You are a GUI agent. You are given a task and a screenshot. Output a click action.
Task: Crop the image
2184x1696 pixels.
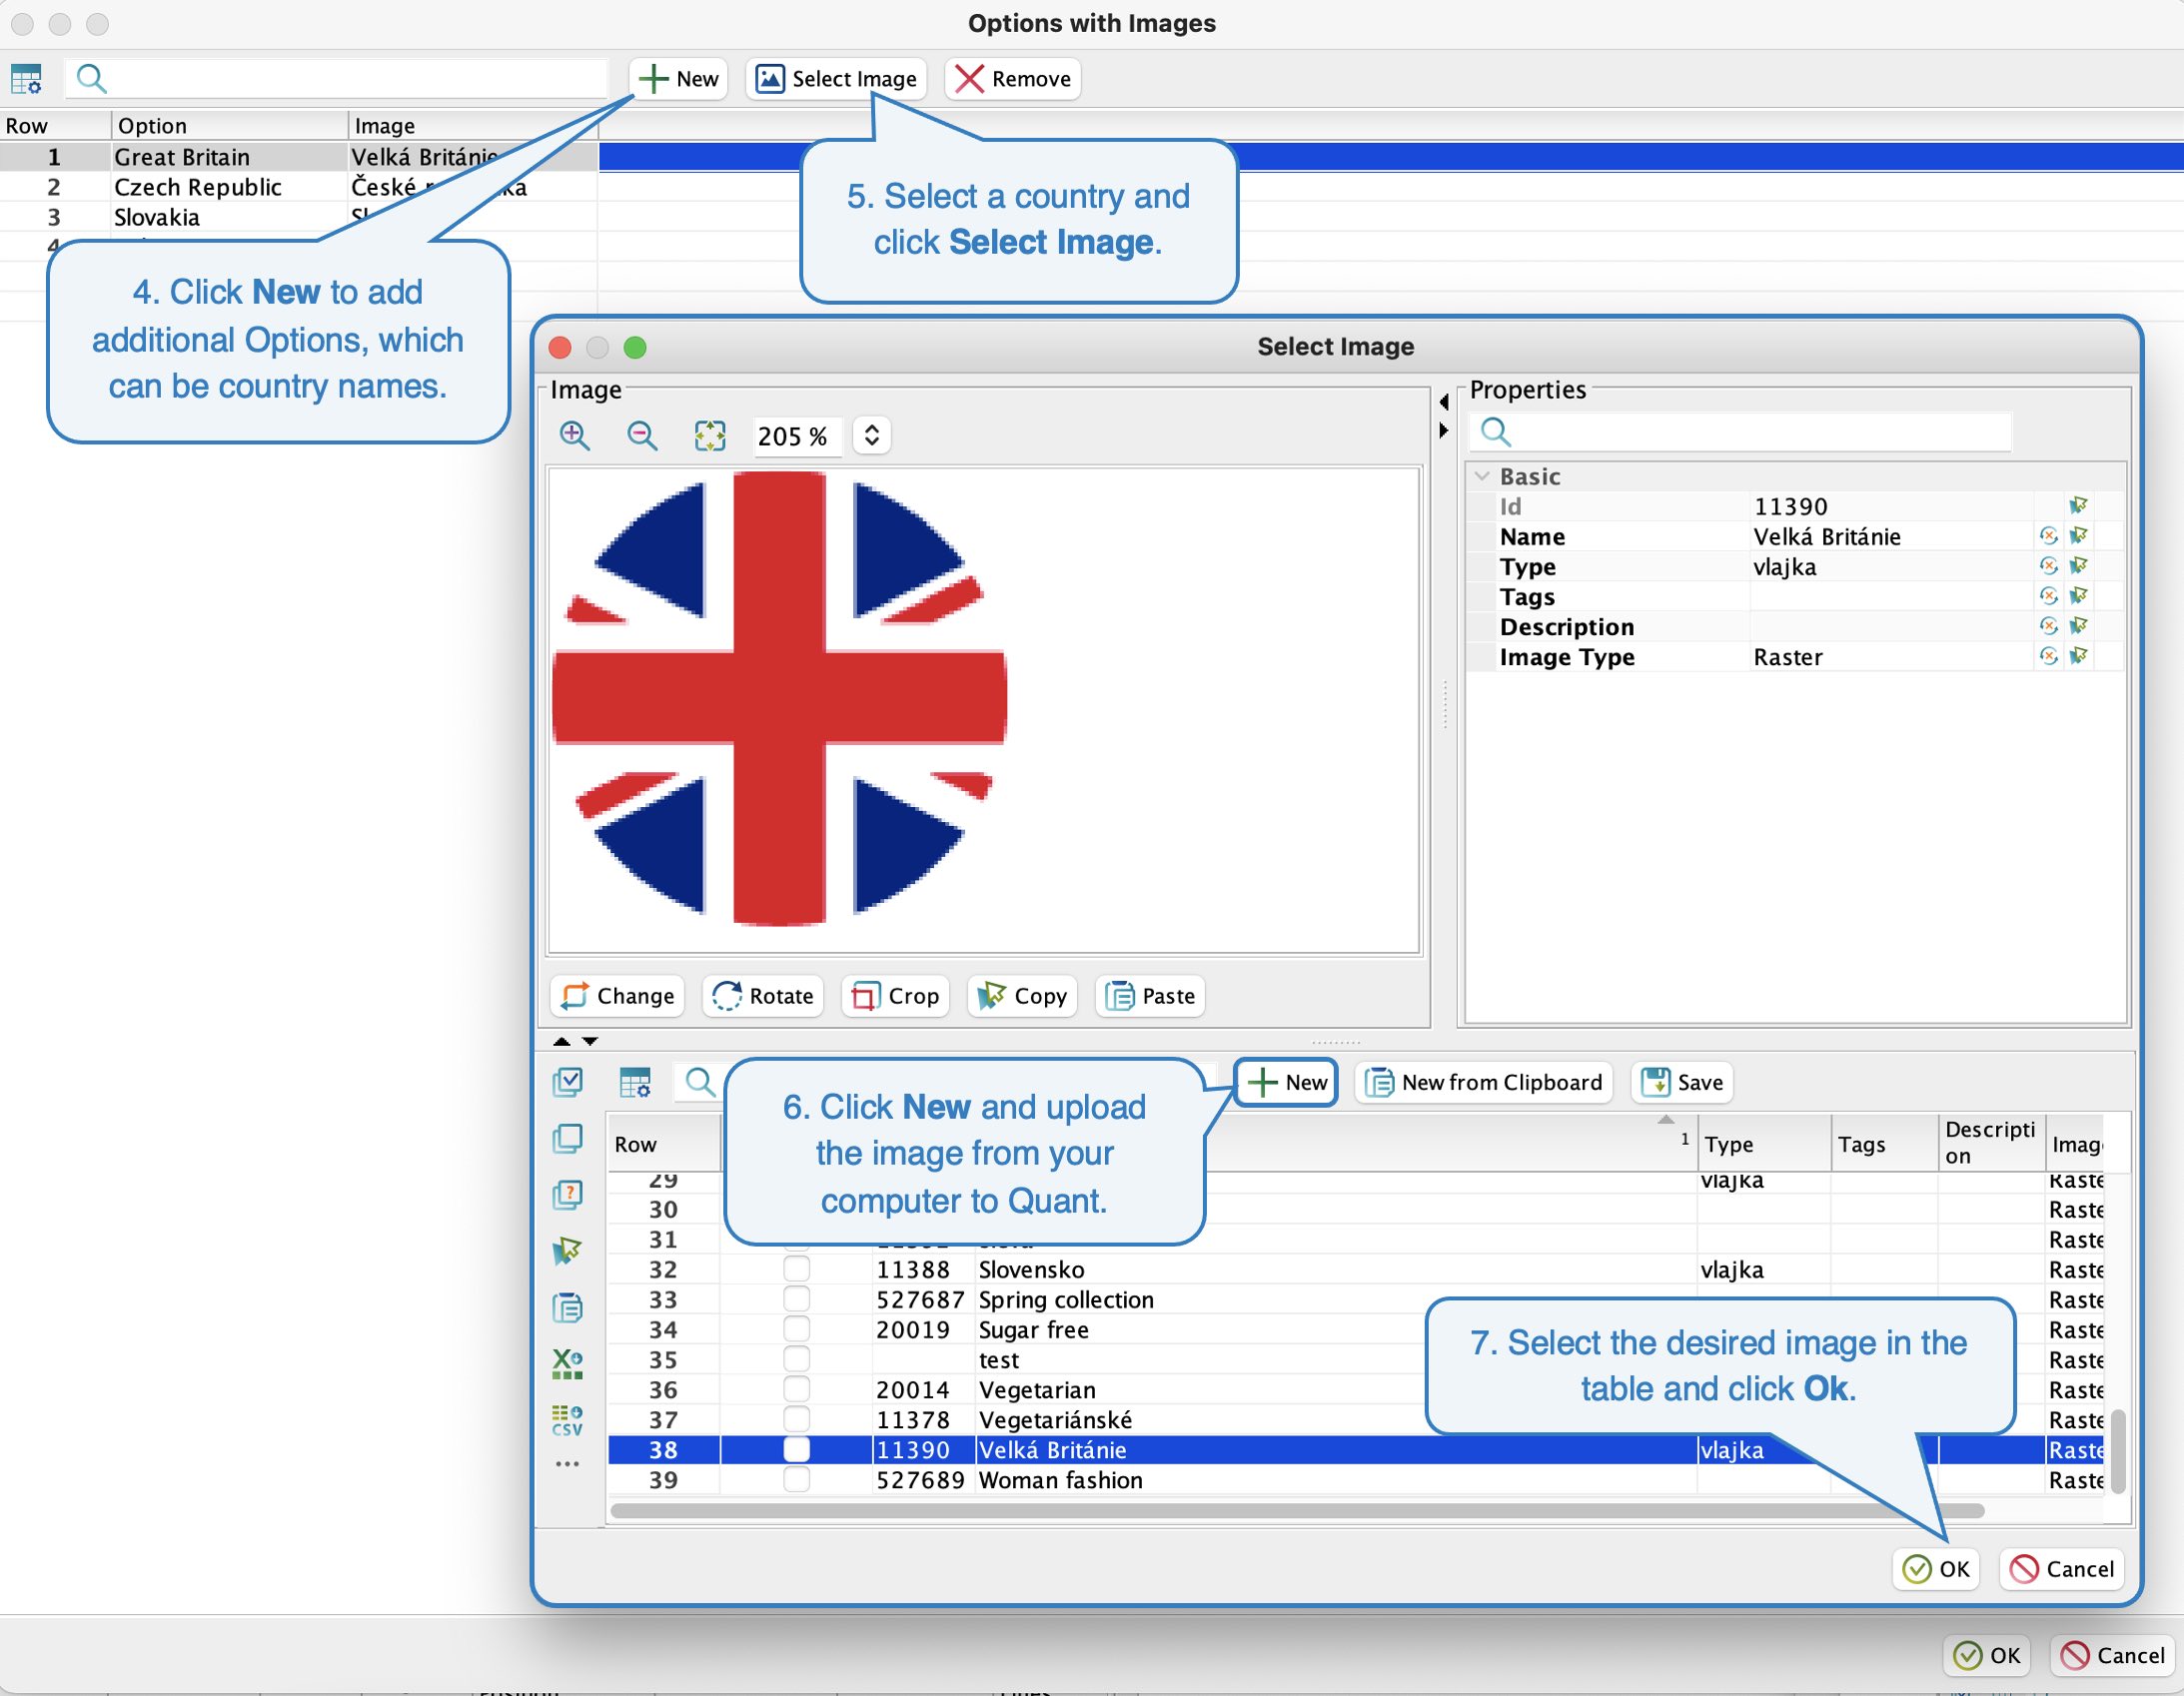[x=895, y=996]
